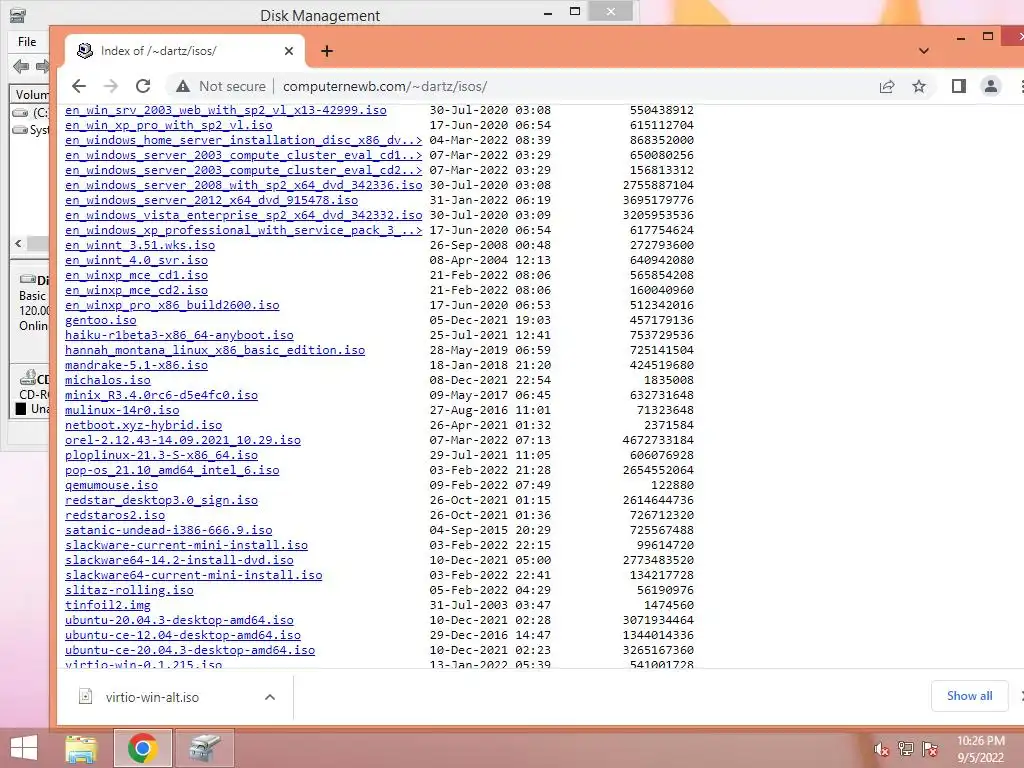The image size is (1024, 768).
Task: Open the File menu in Disk Management
Action: 27,42
